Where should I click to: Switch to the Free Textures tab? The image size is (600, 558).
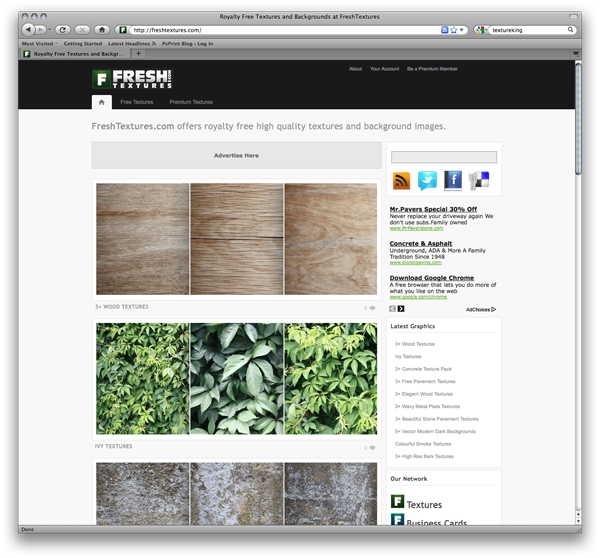pos(137,102)
